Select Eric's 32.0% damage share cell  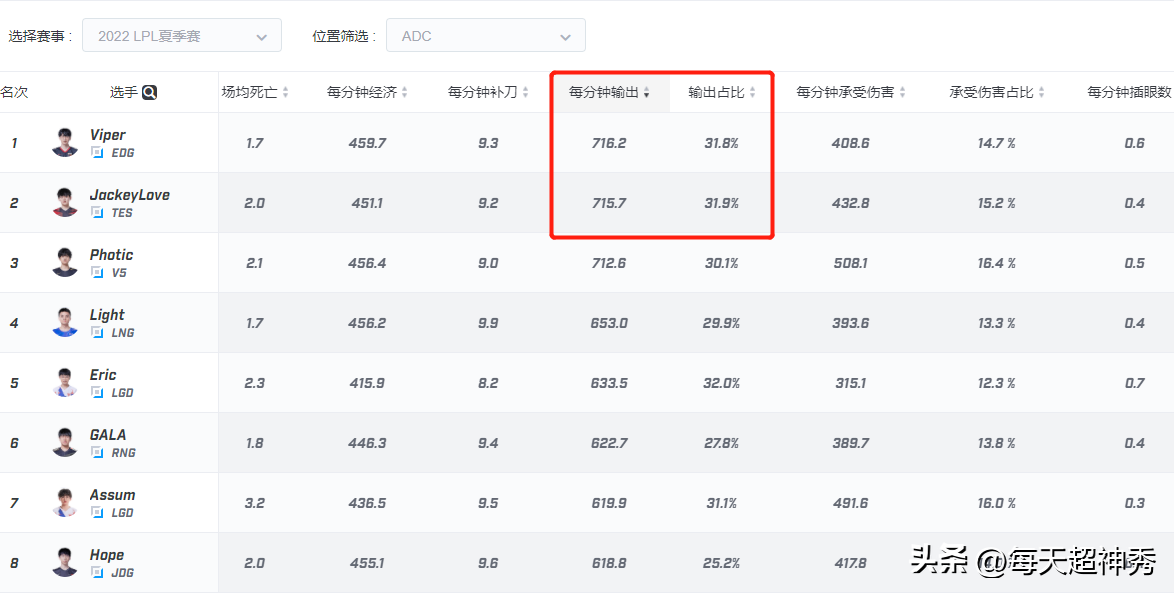click(x=722, y=383)
